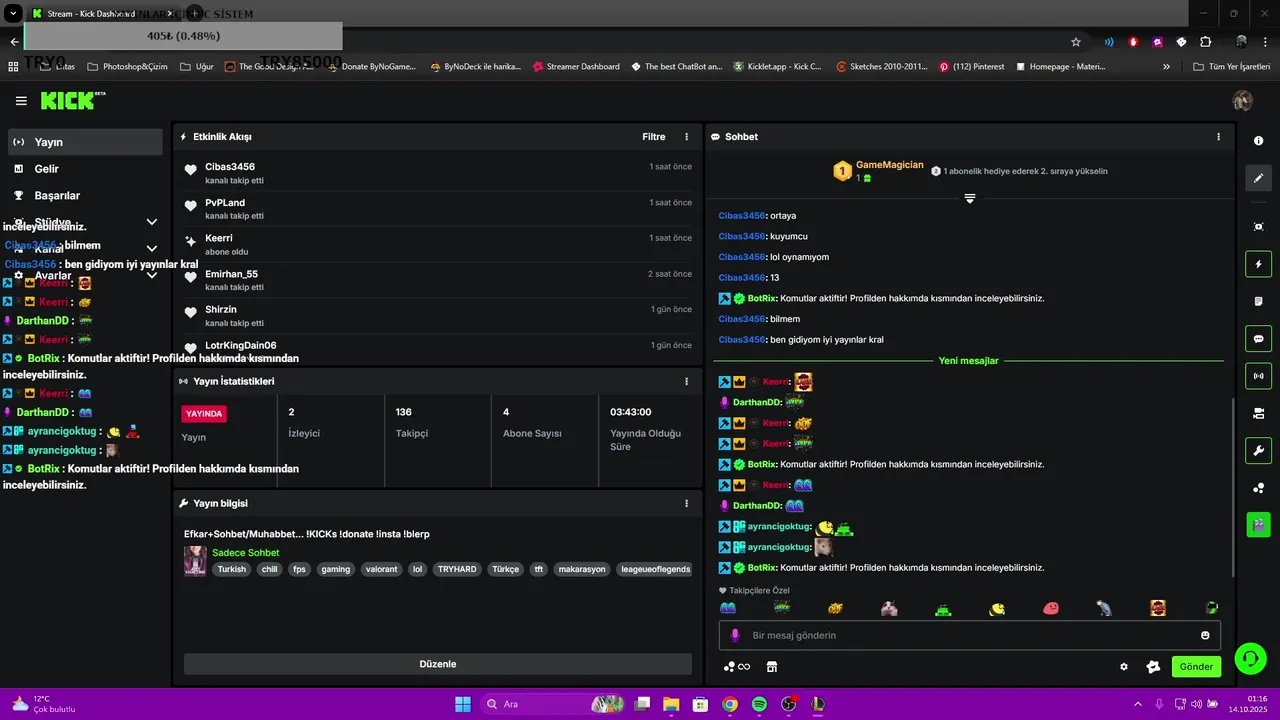This screenshot has height=720, width=1280.
Task: Open the Streamer Dashboard bookmark
Action: click(576, 66)
